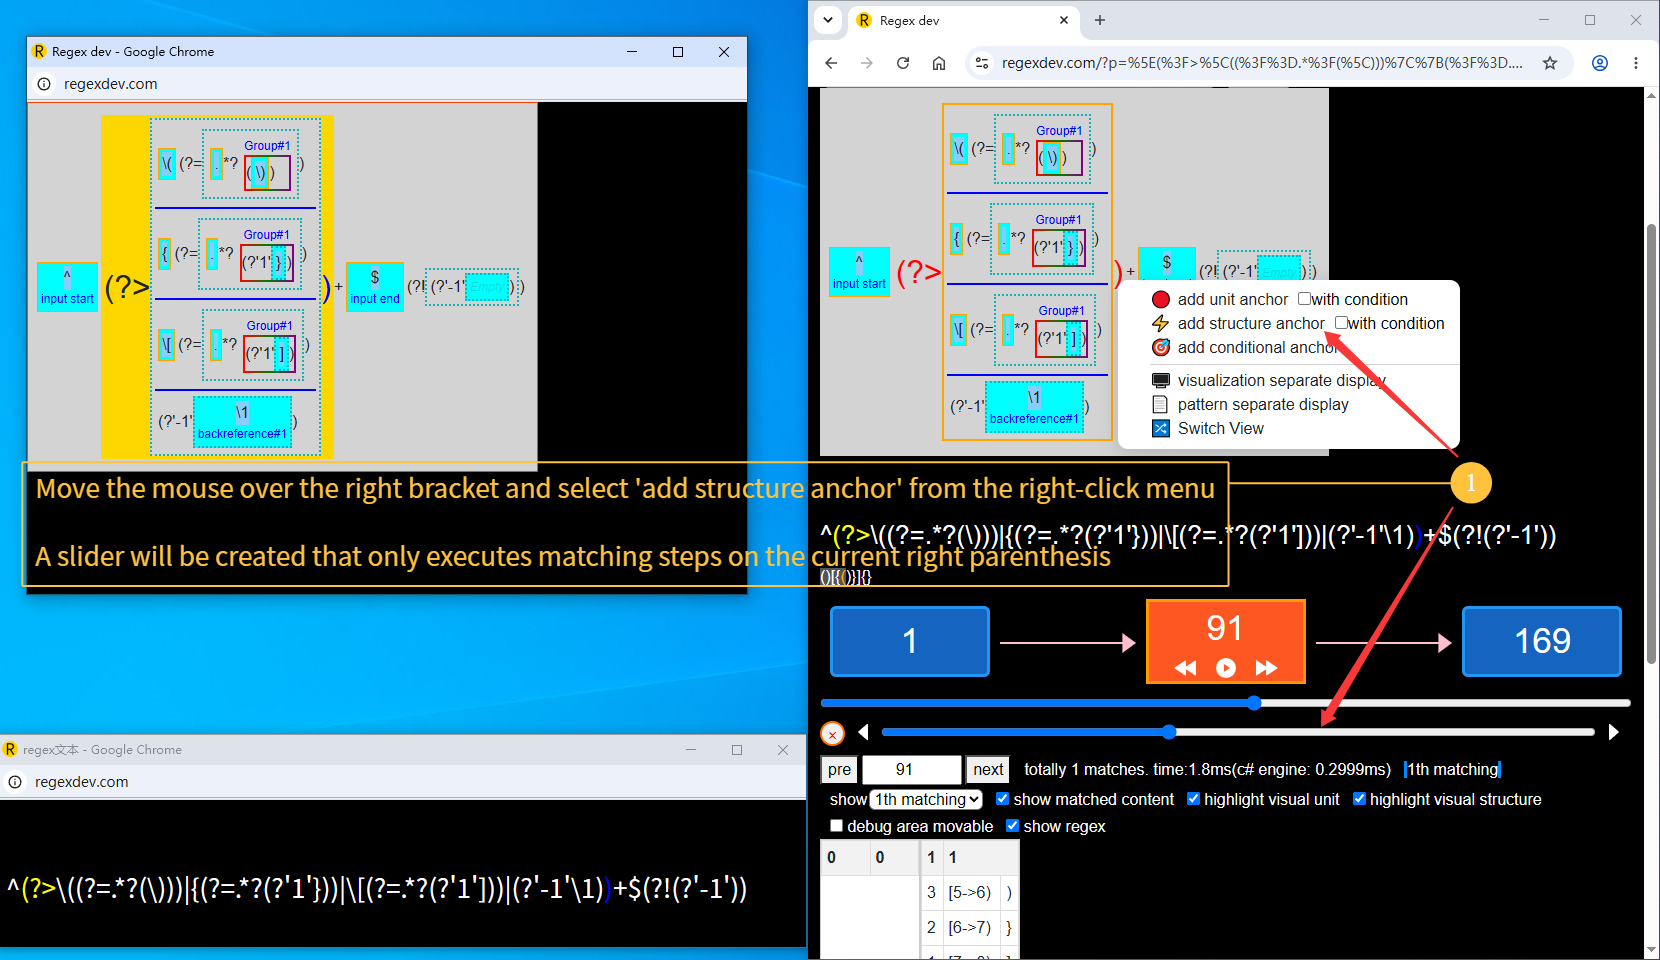Click the 1th matching result link
This screenshot has height=960, width=1660.
pyautogui.click(x=1452, y=769)
